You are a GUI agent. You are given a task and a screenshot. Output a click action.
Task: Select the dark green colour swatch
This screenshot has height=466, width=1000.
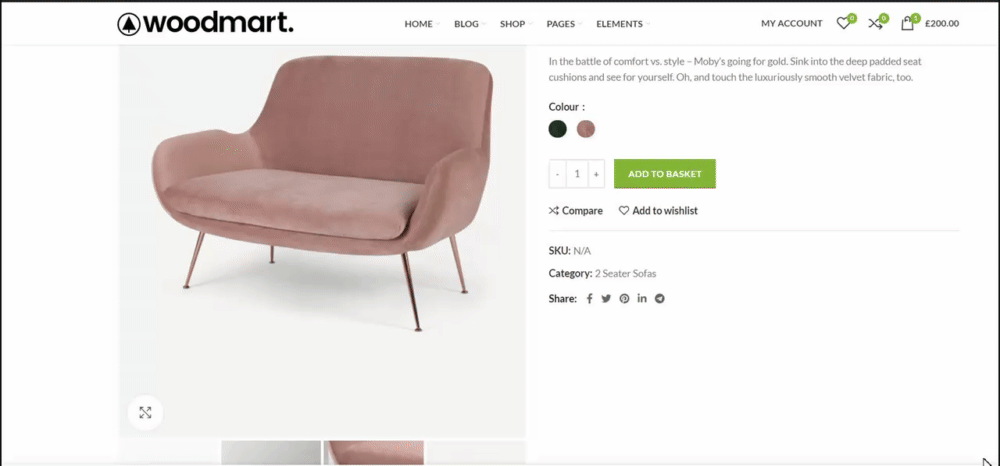[x=557, y=129]
